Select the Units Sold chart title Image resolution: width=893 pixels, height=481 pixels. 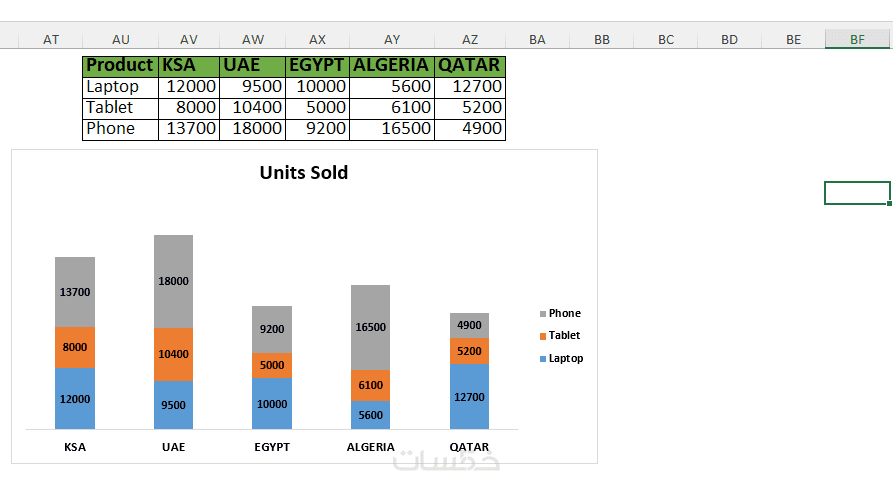304,173
